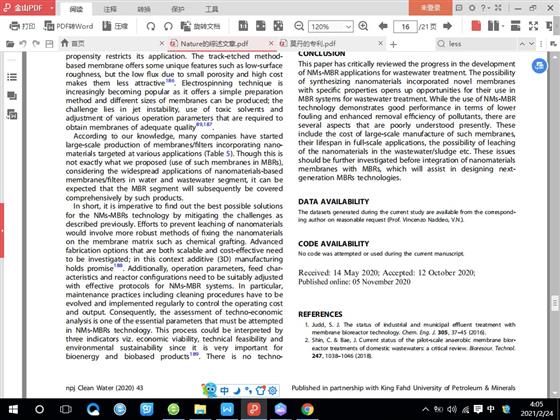560x420 pixels.
Task: Open the feedback icon in title bar
Action: pyautogui.click(x=459, y=8)
